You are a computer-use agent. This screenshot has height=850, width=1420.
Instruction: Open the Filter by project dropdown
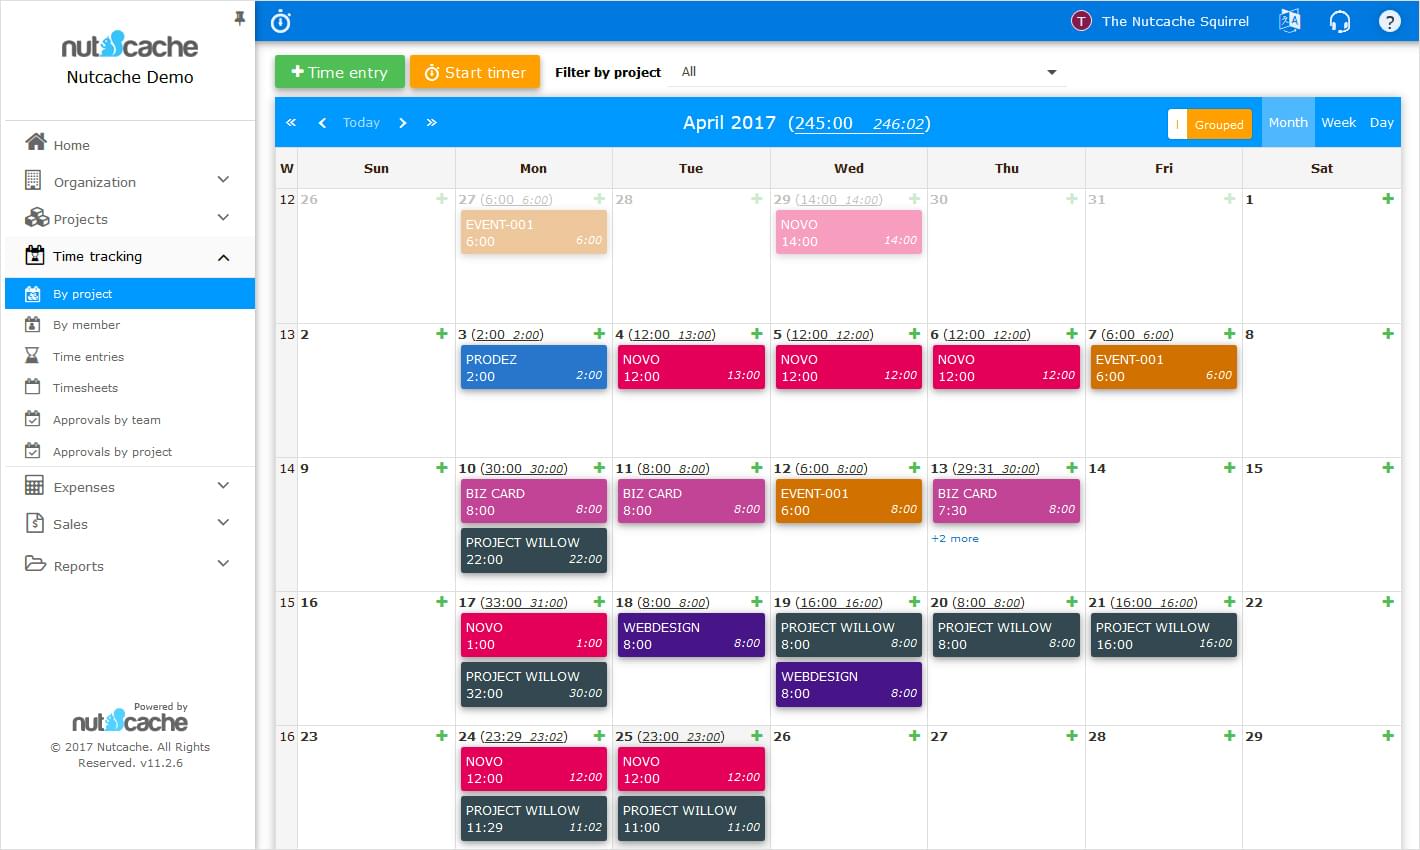click(x=866, y=72)
